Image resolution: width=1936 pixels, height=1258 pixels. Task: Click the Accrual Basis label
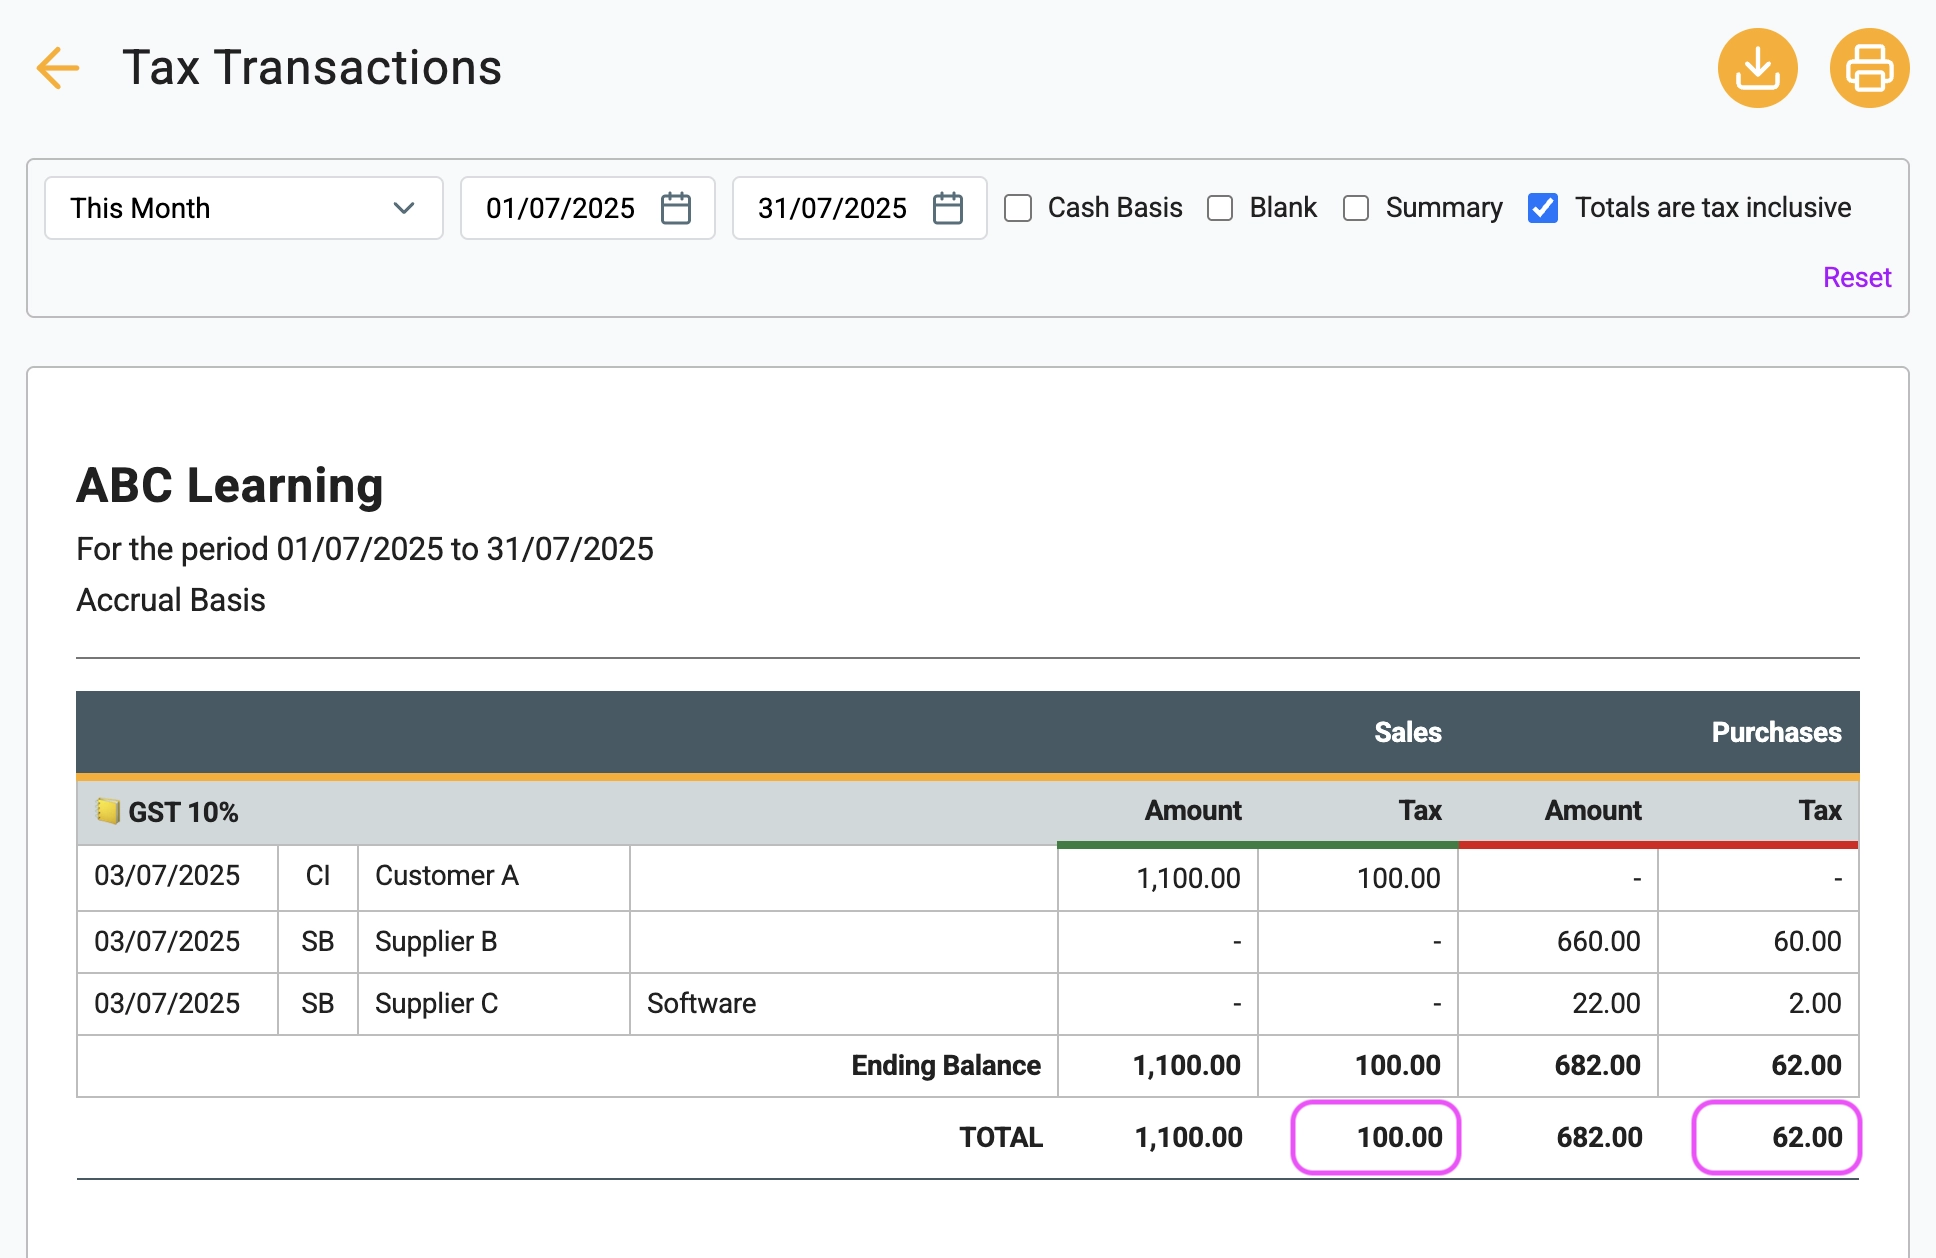coord(171,600)
